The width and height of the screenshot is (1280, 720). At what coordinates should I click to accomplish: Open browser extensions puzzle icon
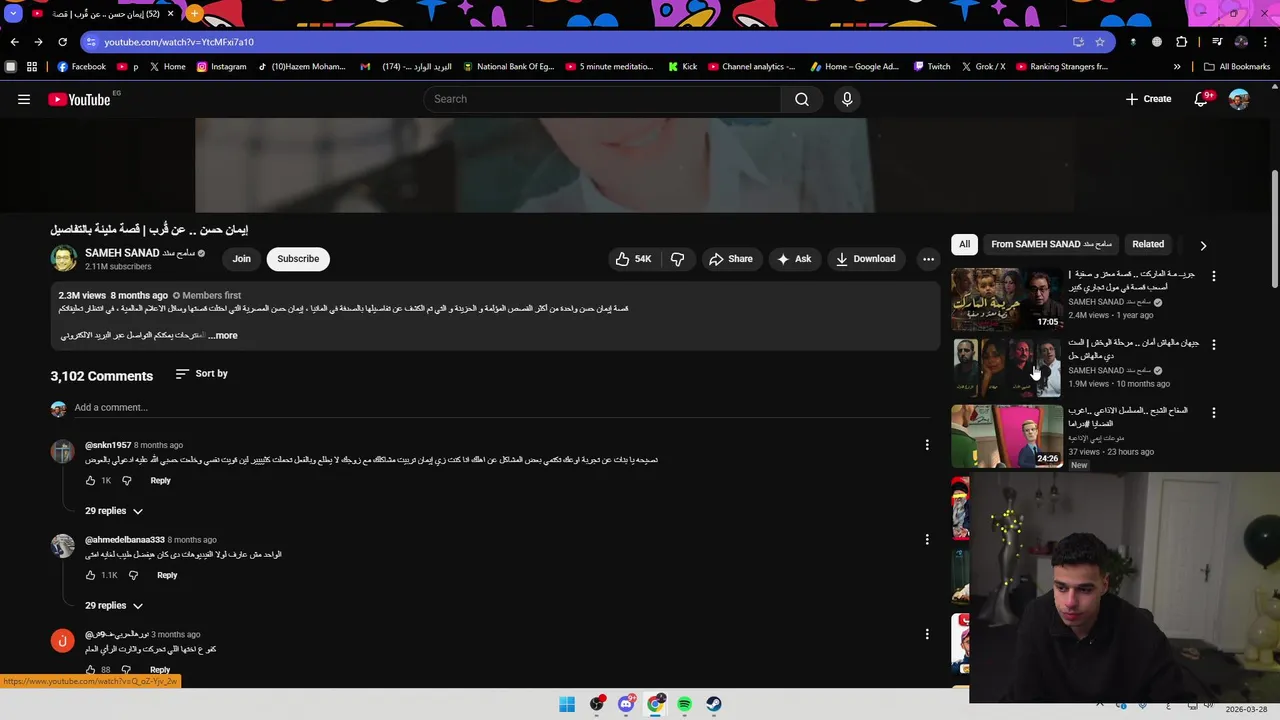coord(1182,42)
